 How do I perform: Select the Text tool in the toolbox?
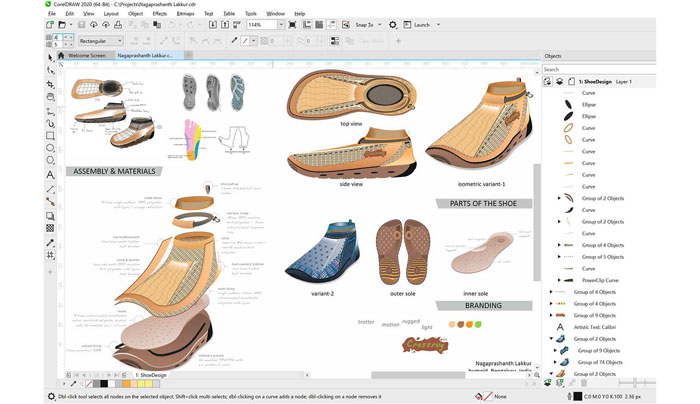[x=51, y=175]
